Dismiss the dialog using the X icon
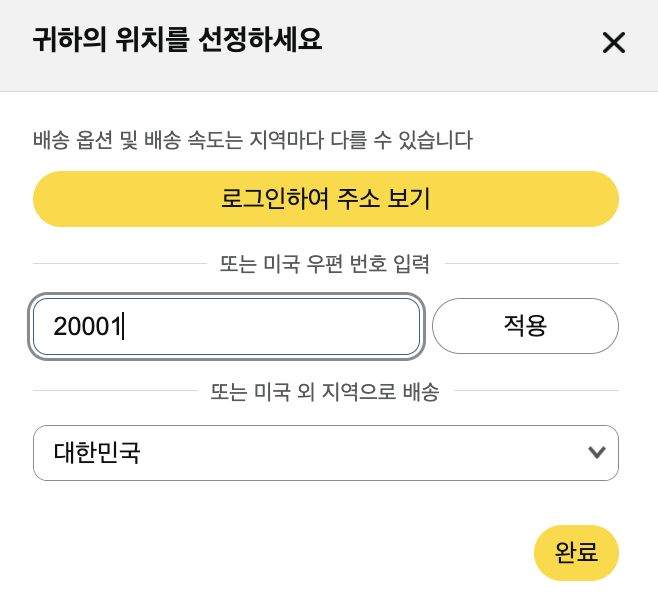 point(613,43)
